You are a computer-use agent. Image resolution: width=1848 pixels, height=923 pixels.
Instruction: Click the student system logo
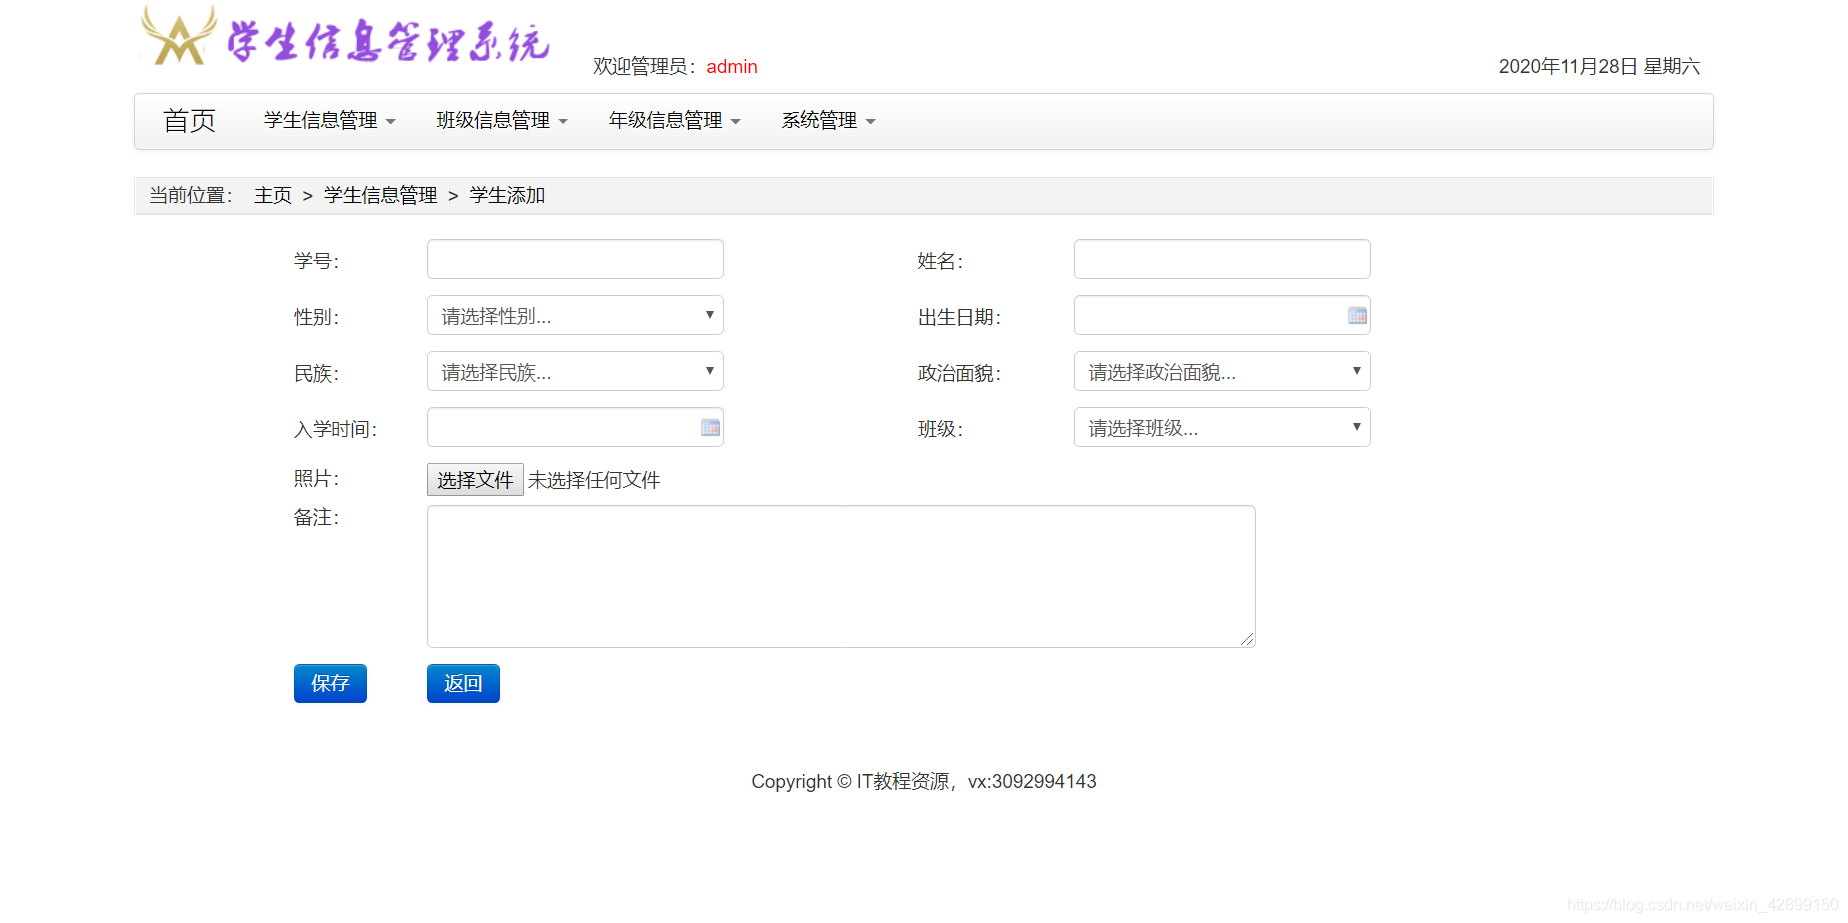[346, 36]
